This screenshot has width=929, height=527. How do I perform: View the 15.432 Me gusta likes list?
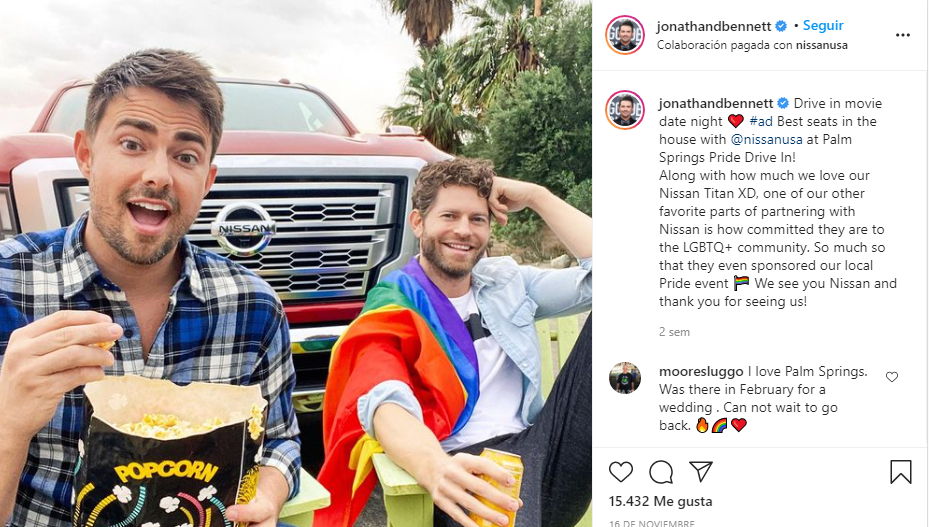pos(660,501)
